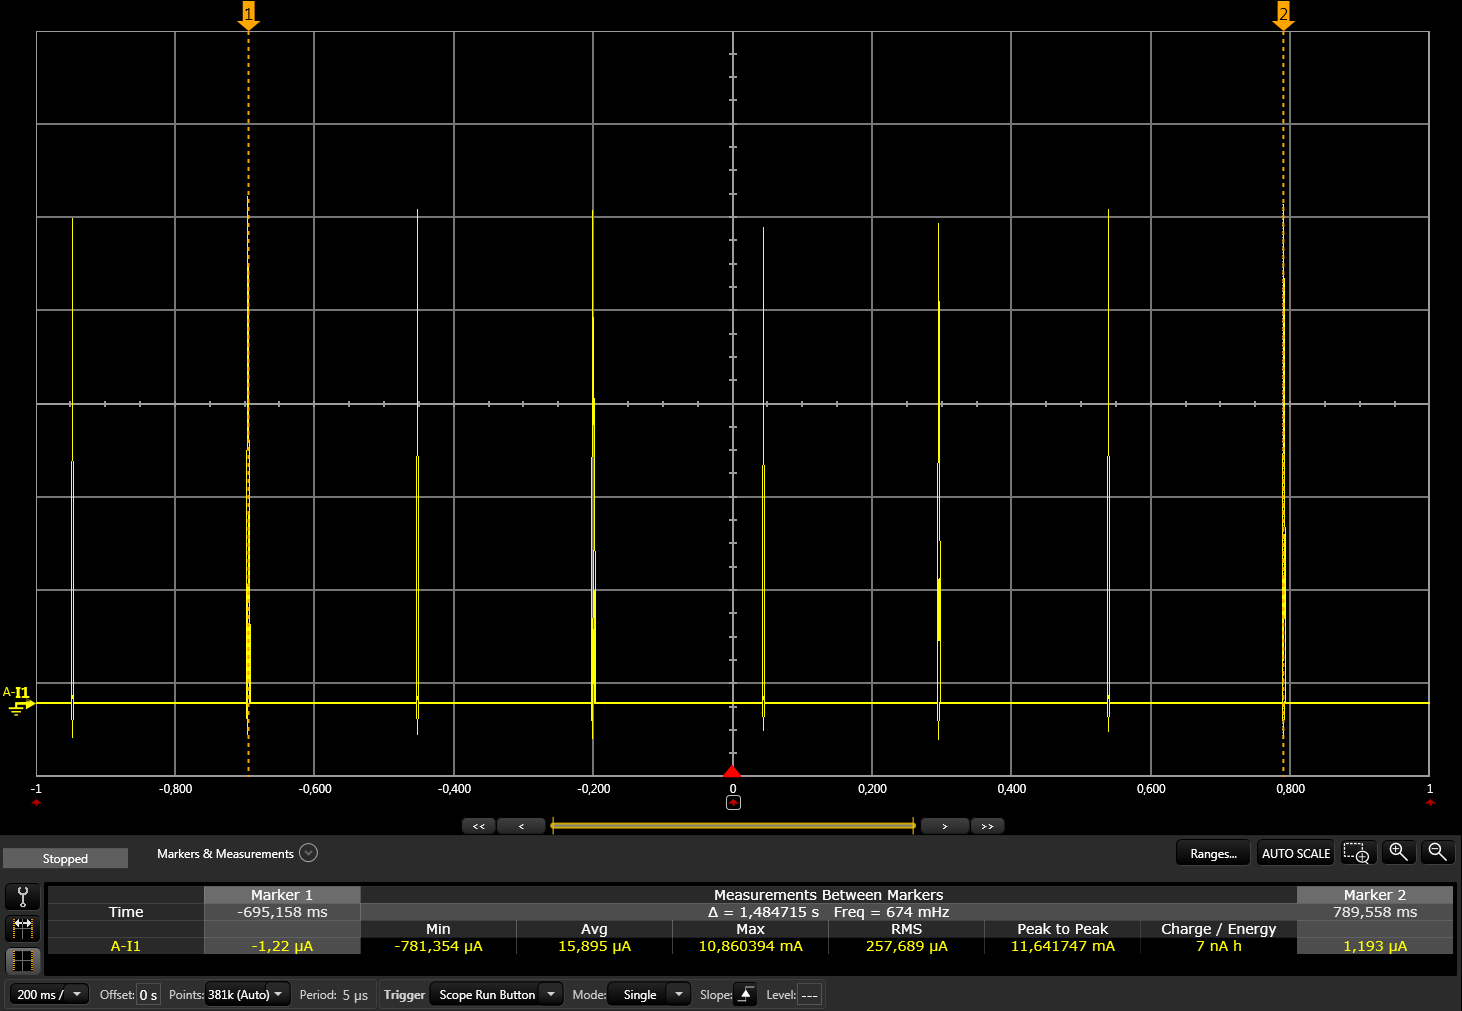Click the Peak to Peak value 11,641747 mA
The width and height of the screenshot is (1462, 1011).
coord(1063,946)
